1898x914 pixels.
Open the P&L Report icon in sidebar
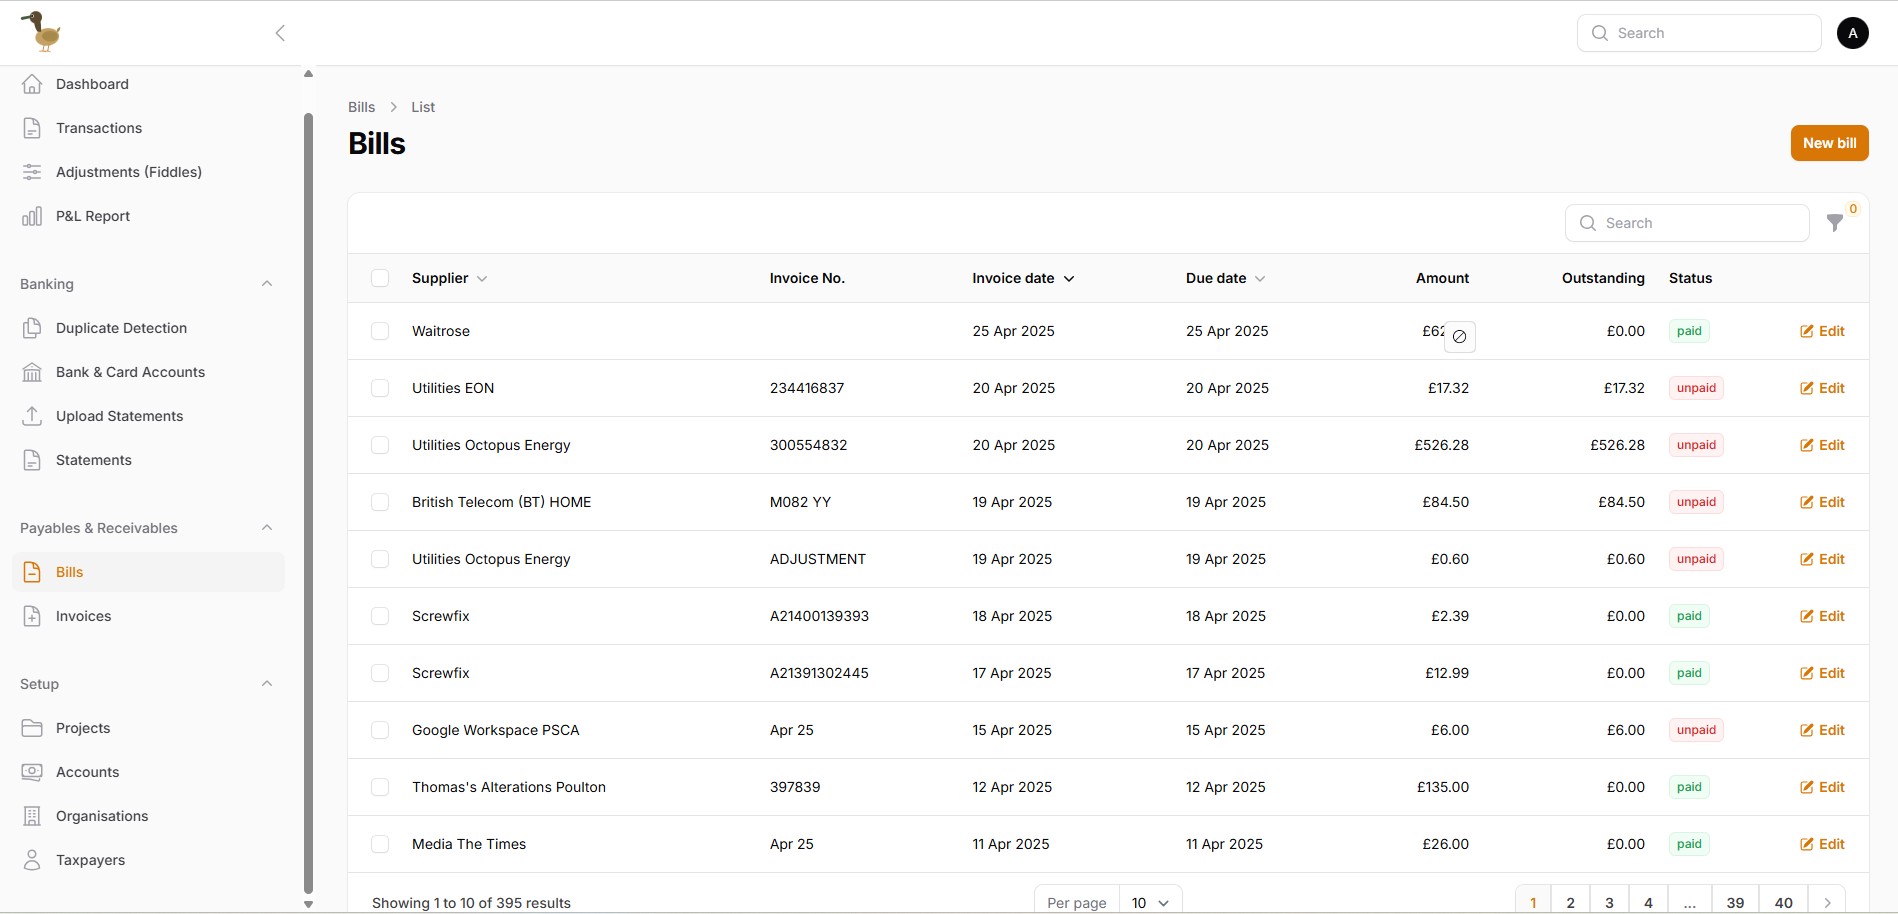(x=32, y=216)
